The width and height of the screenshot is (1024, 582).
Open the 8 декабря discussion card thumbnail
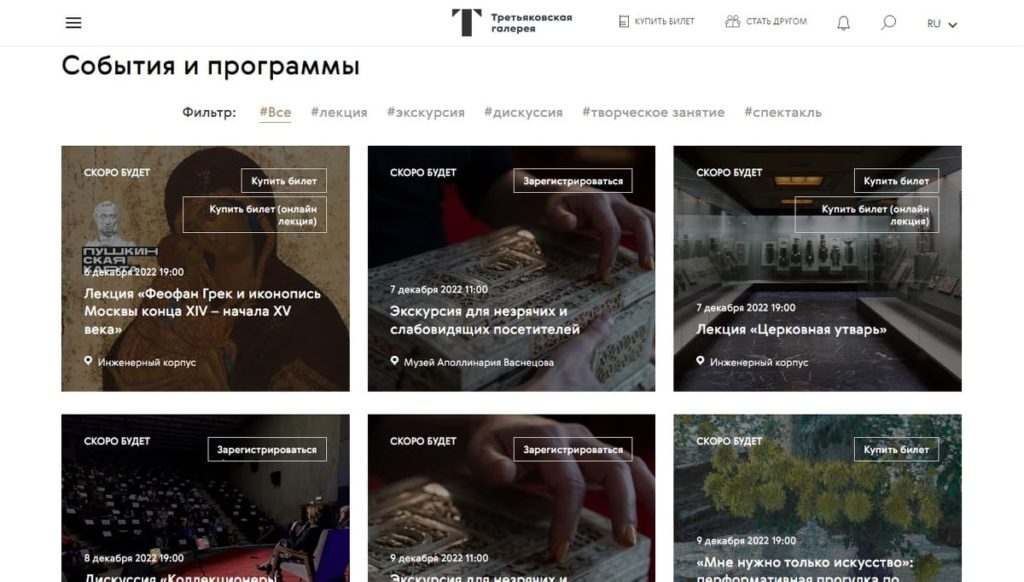click(205, 498)
